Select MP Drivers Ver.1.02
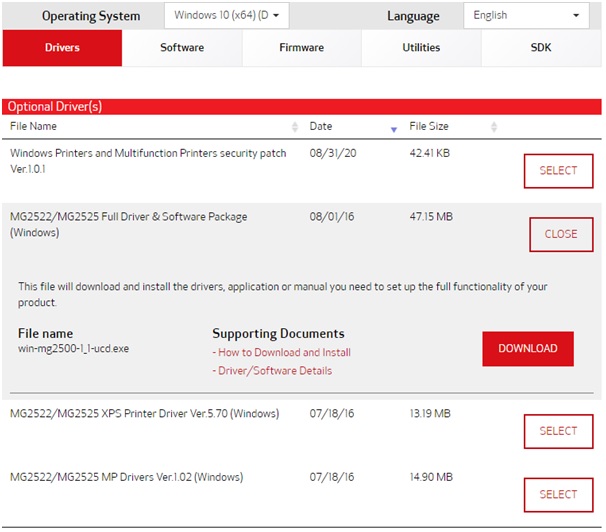Image resolution: width=606 pixels, height=532 pixels. 558,495
